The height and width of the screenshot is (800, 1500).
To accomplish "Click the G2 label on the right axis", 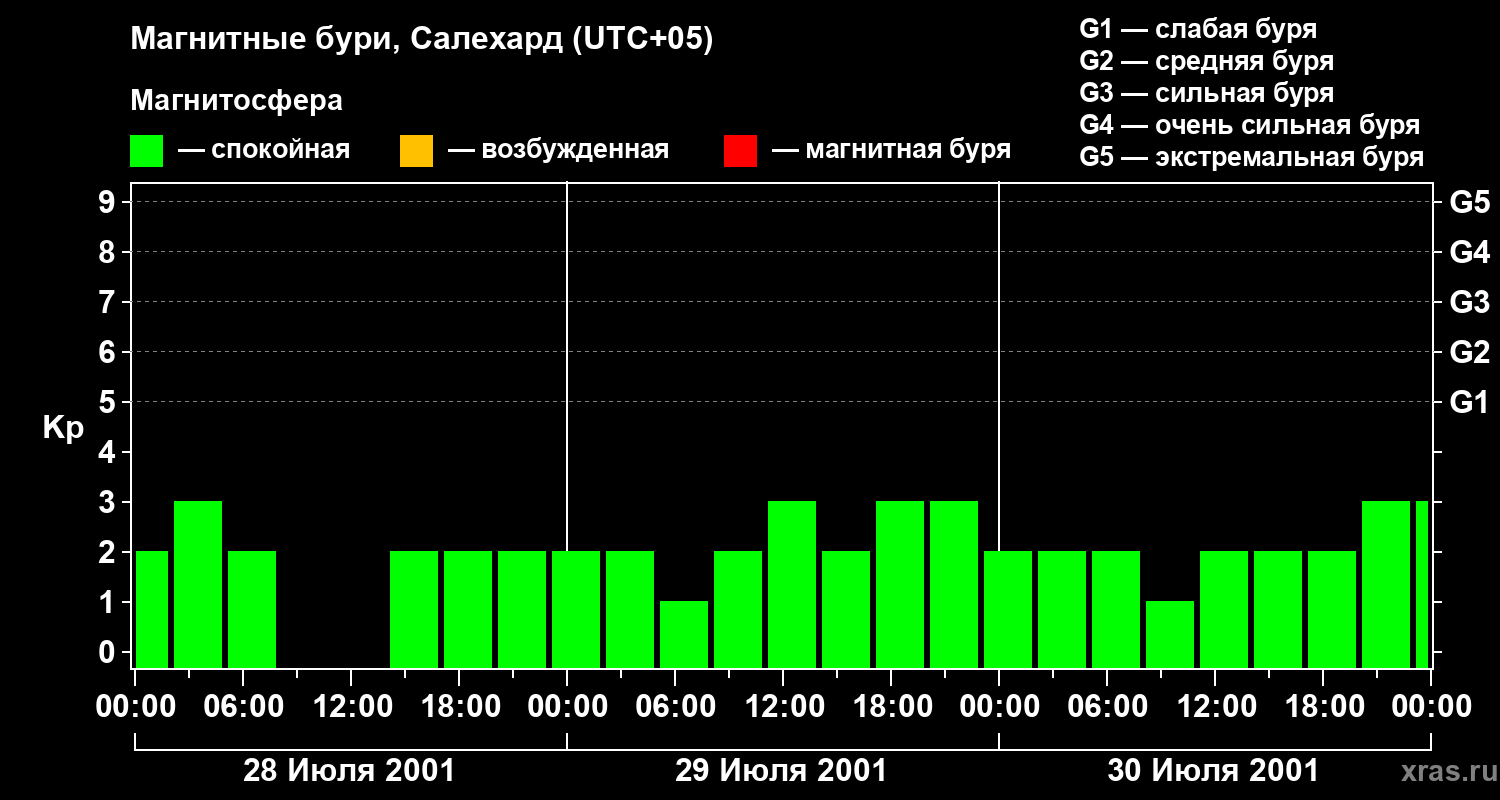I will tap(1470, 352).
